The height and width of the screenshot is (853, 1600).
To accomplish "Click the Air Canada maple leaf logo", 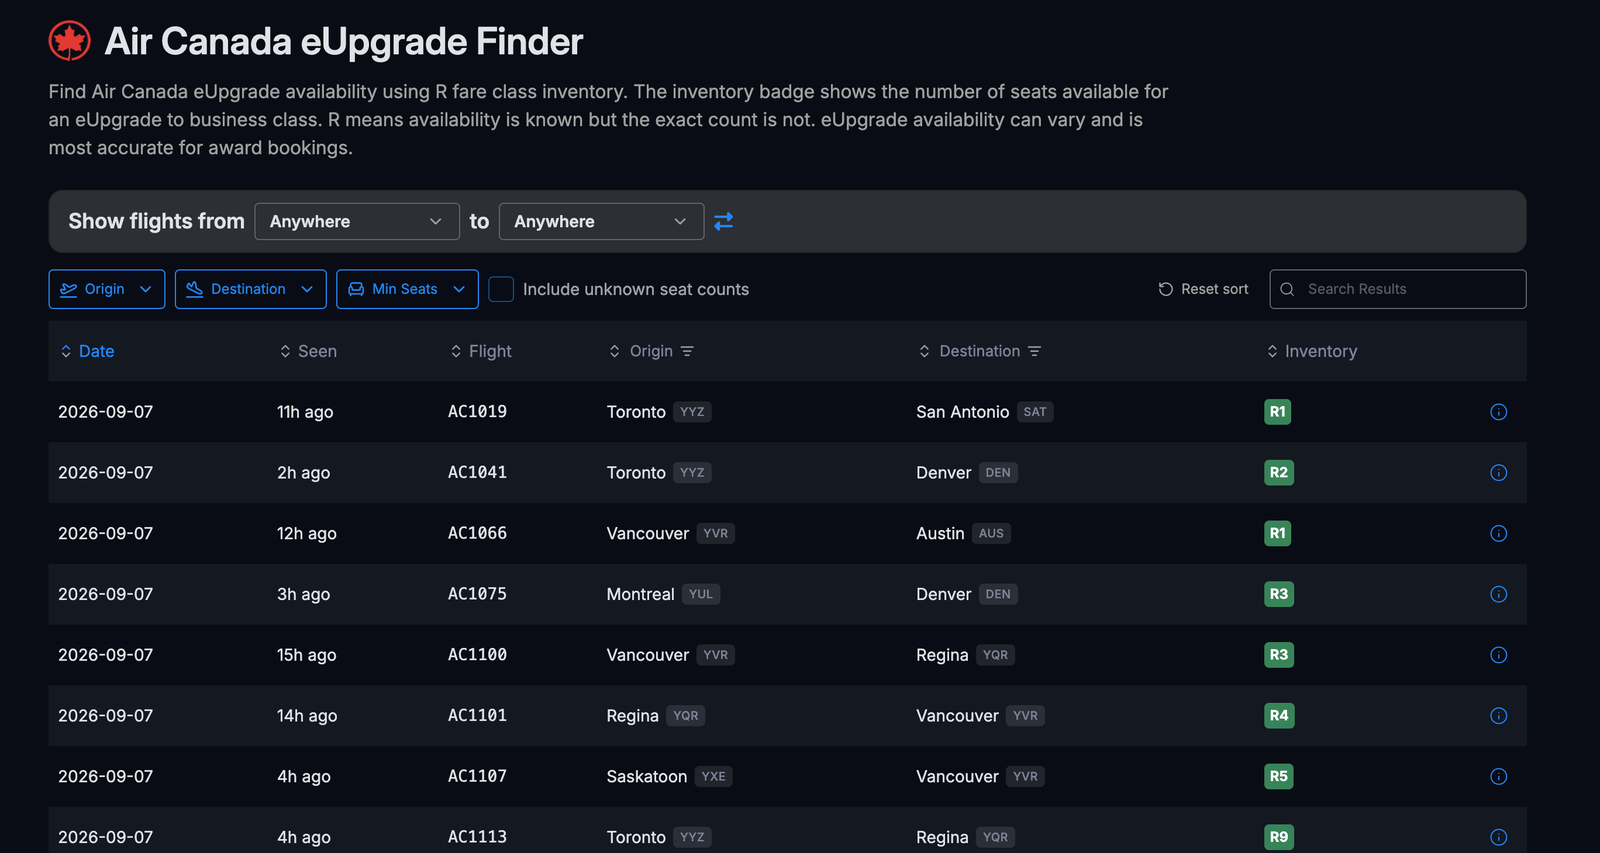I will point(70,41).
